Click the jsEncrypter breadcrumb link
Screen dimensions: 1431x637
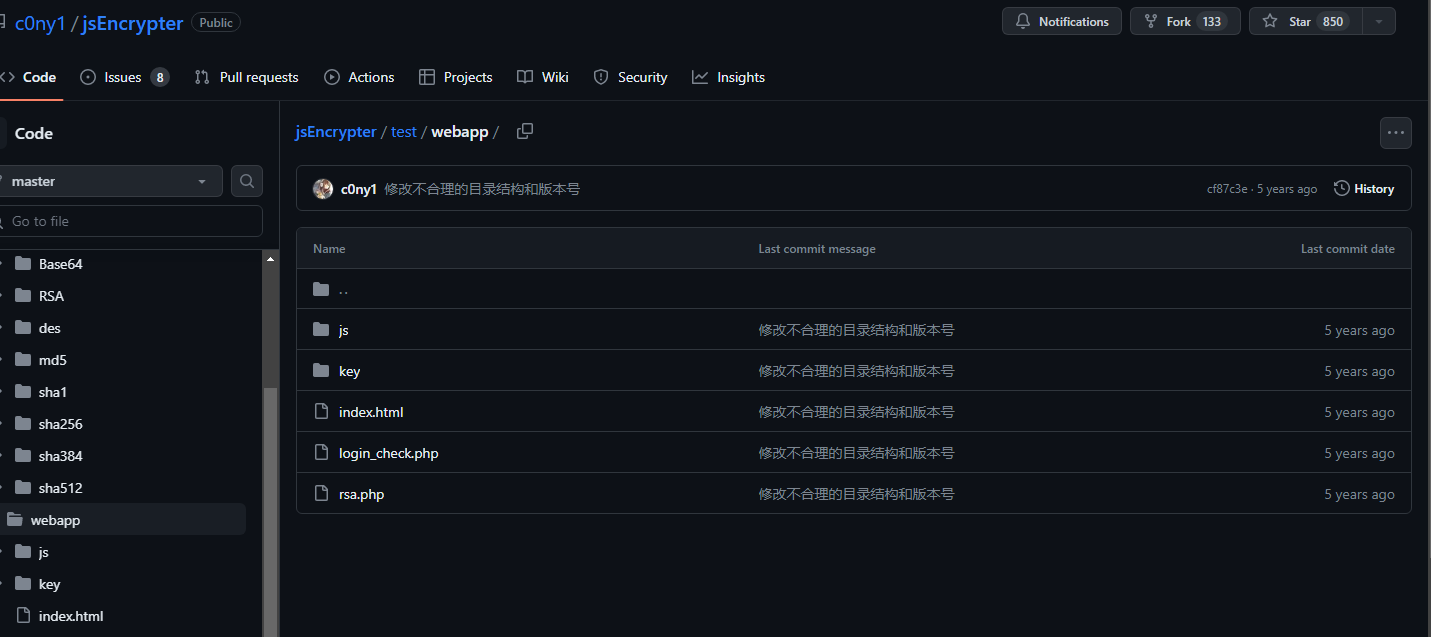tap(336, 132)
